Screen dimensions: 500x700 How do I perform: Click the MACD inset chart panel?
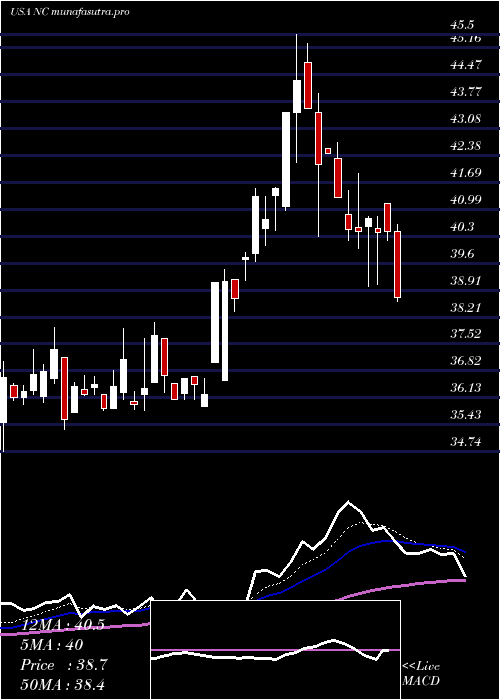(275, 650)
